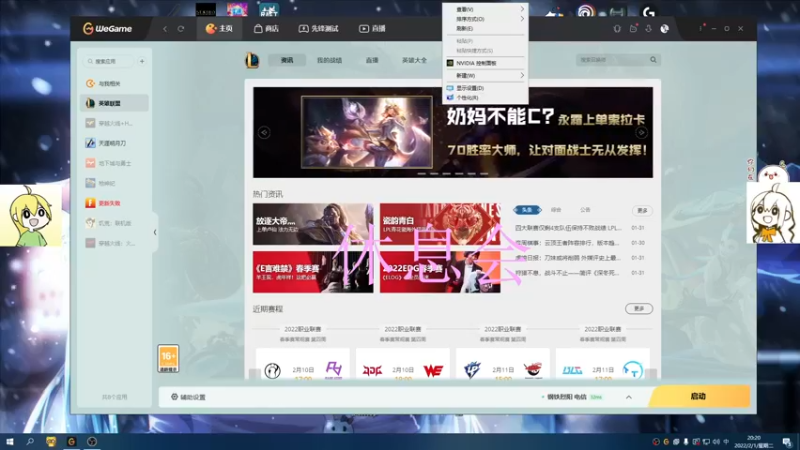Go back with the left arrow in WeGame header
This screenshot has height=450, width=800.
click(x=165, y=29)
